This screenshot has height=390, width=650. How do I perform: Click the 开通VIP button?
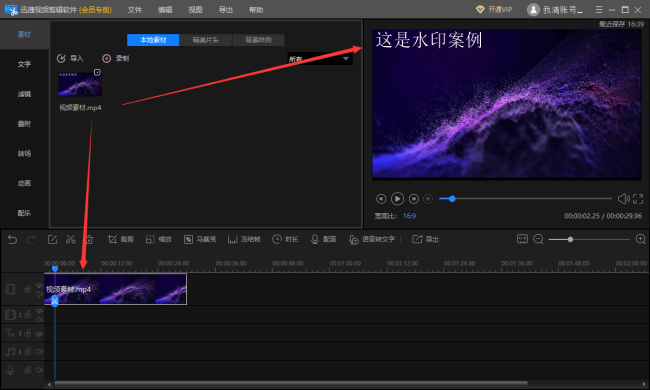[494, 10]
